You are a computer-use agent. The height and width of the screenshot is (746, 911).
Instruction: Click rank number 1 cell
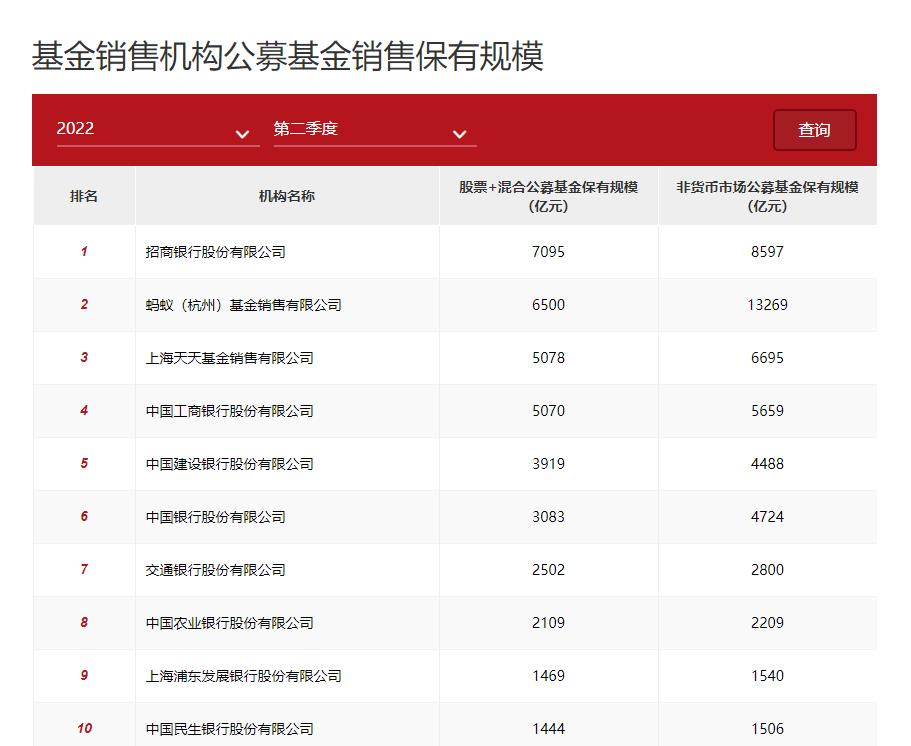click(84, 252)
